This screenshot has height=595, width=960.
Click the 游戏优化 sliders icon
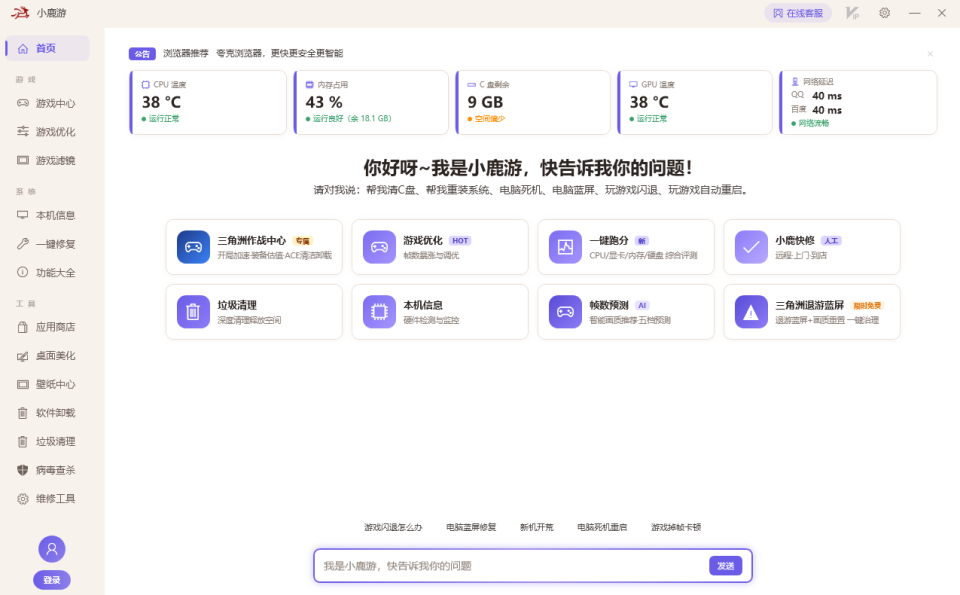pyautogui.click(x=23, y=131)
